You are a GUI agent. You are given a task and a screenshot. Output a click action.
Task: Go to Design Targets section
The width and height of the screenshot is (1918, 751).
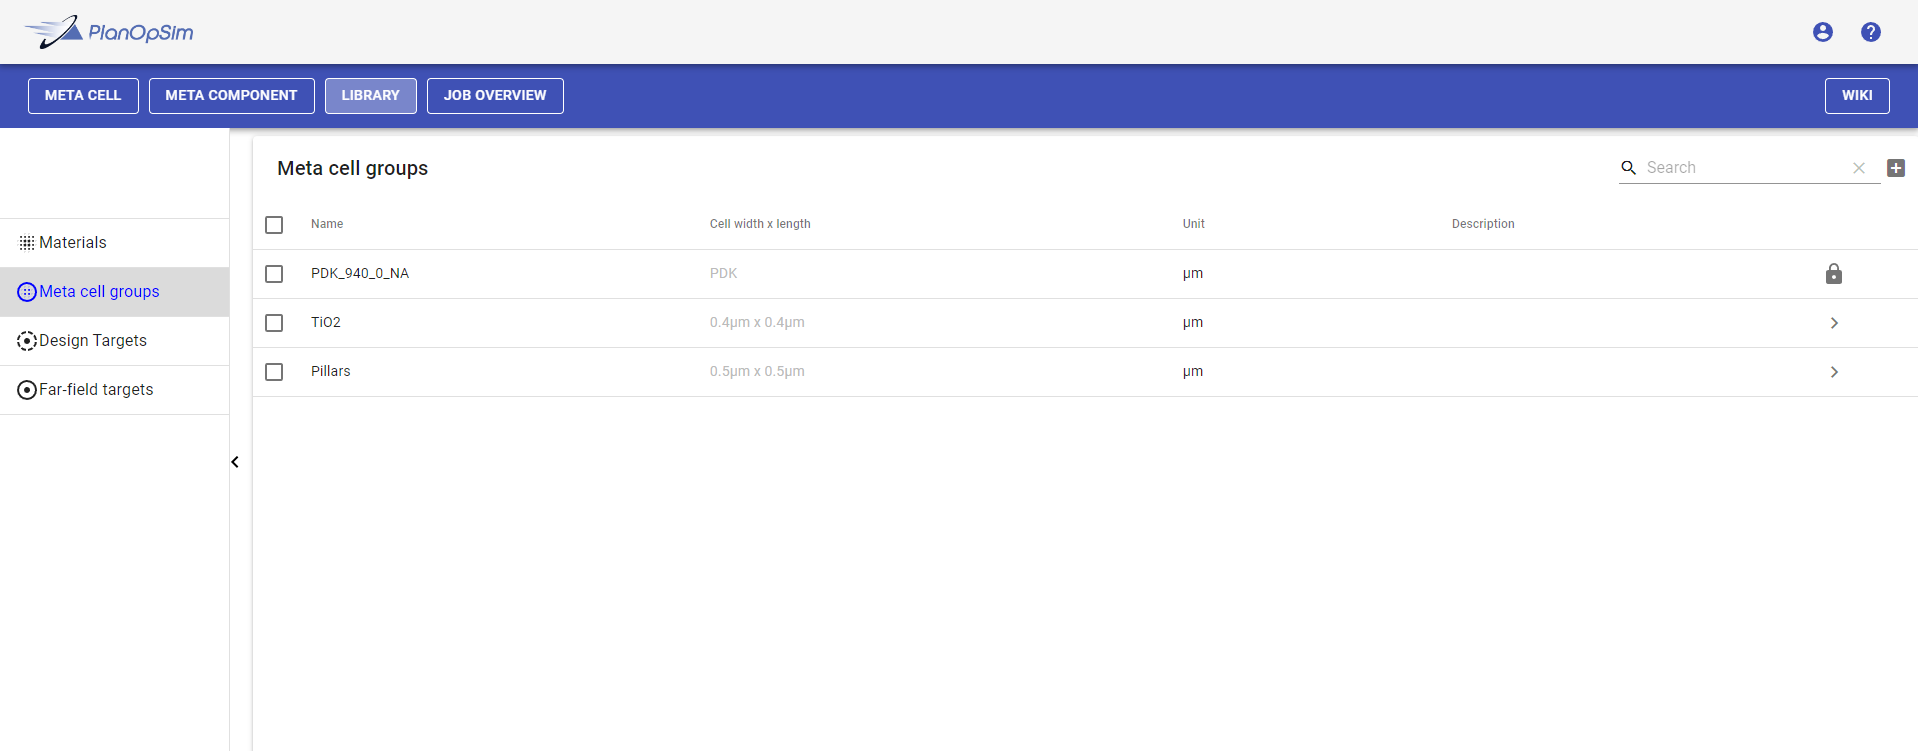93,341
